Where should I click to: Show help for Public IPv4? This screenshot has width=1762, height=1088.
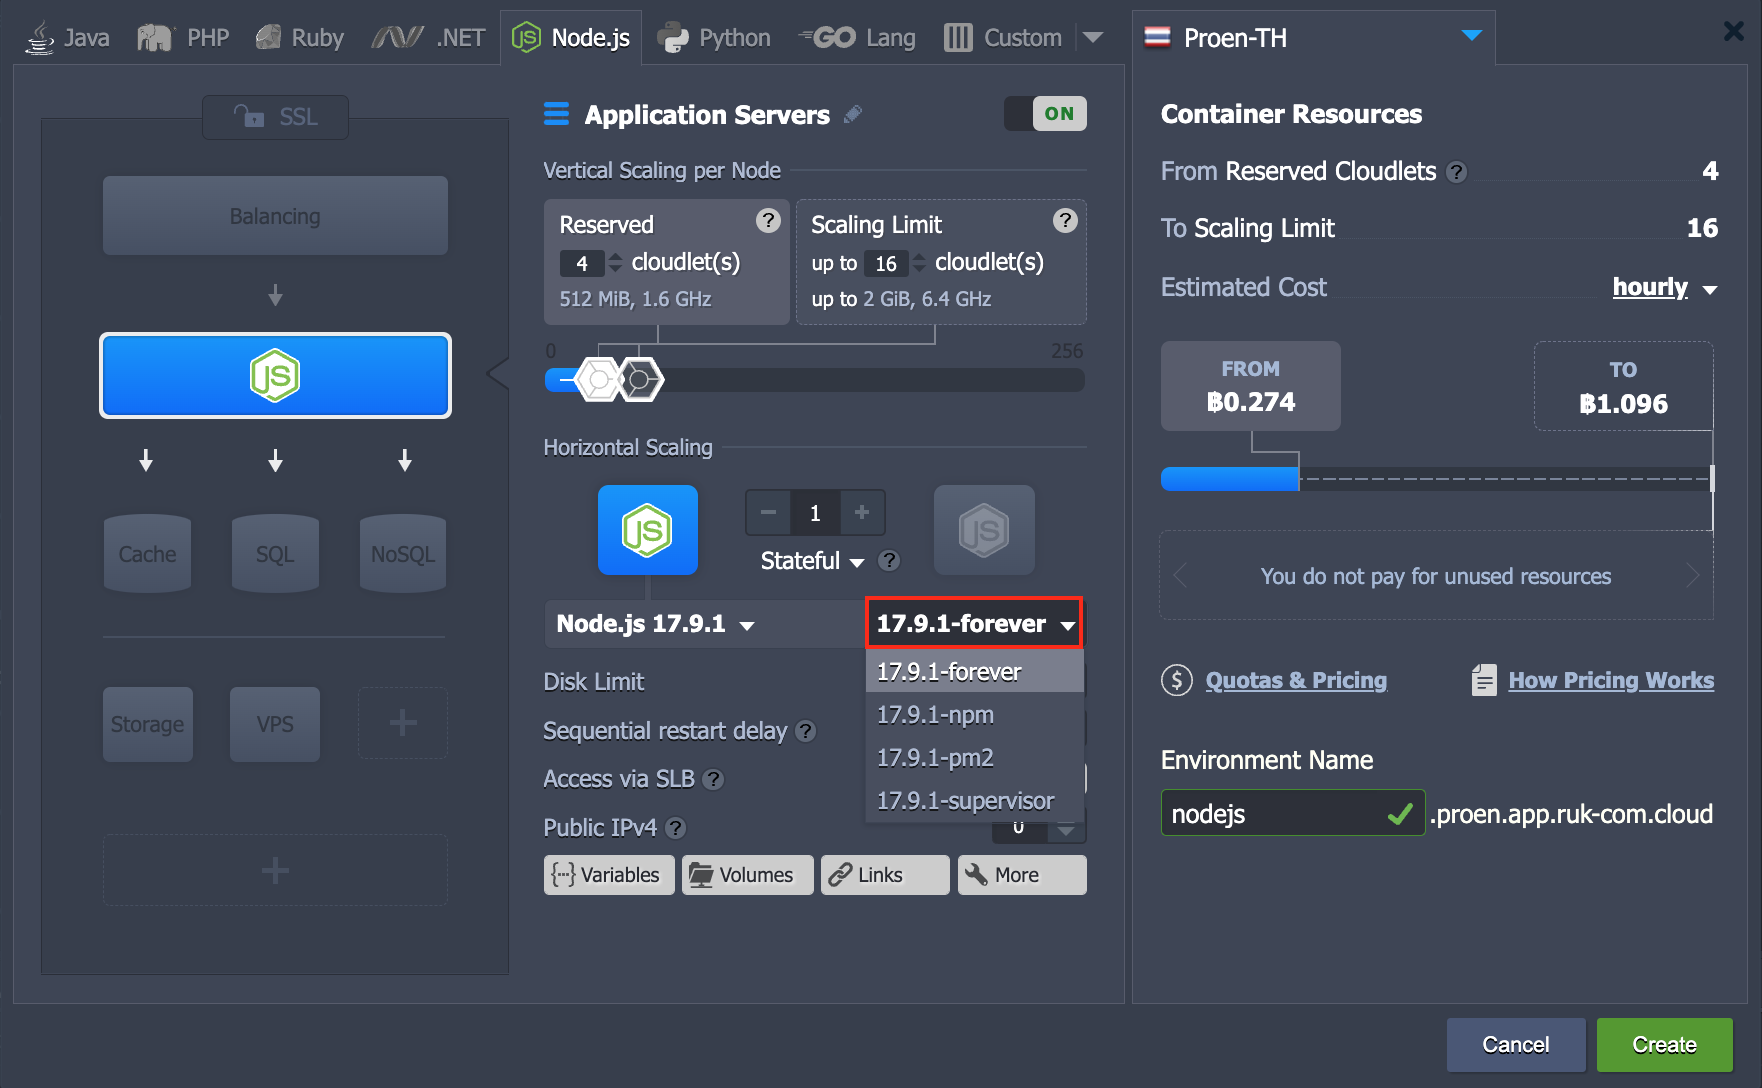point(676,828)
